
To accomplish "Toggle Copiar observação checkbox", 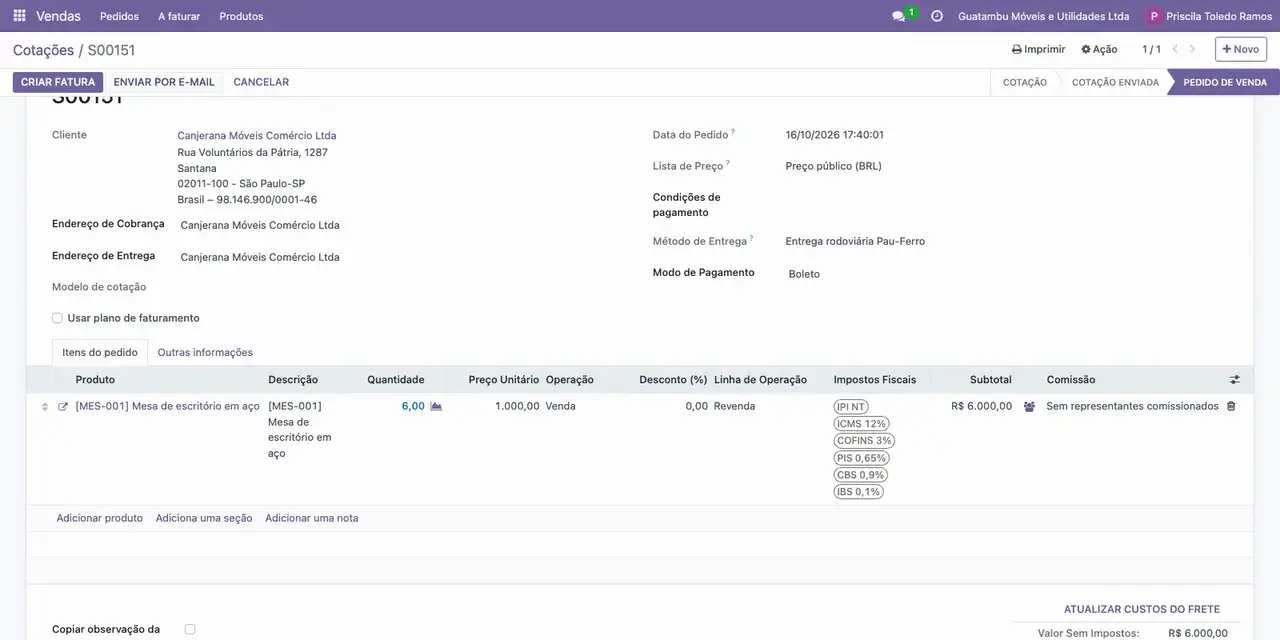I will click(190, 629).
